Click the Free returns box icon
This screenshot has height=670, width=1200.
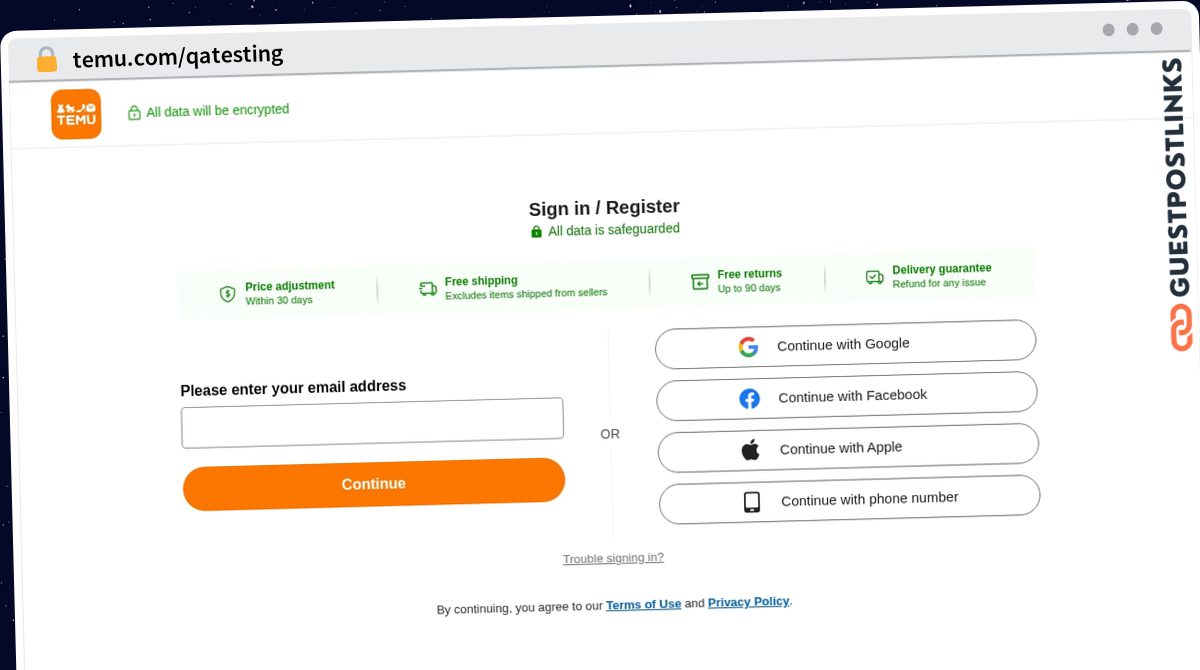[x=700, y=282]
